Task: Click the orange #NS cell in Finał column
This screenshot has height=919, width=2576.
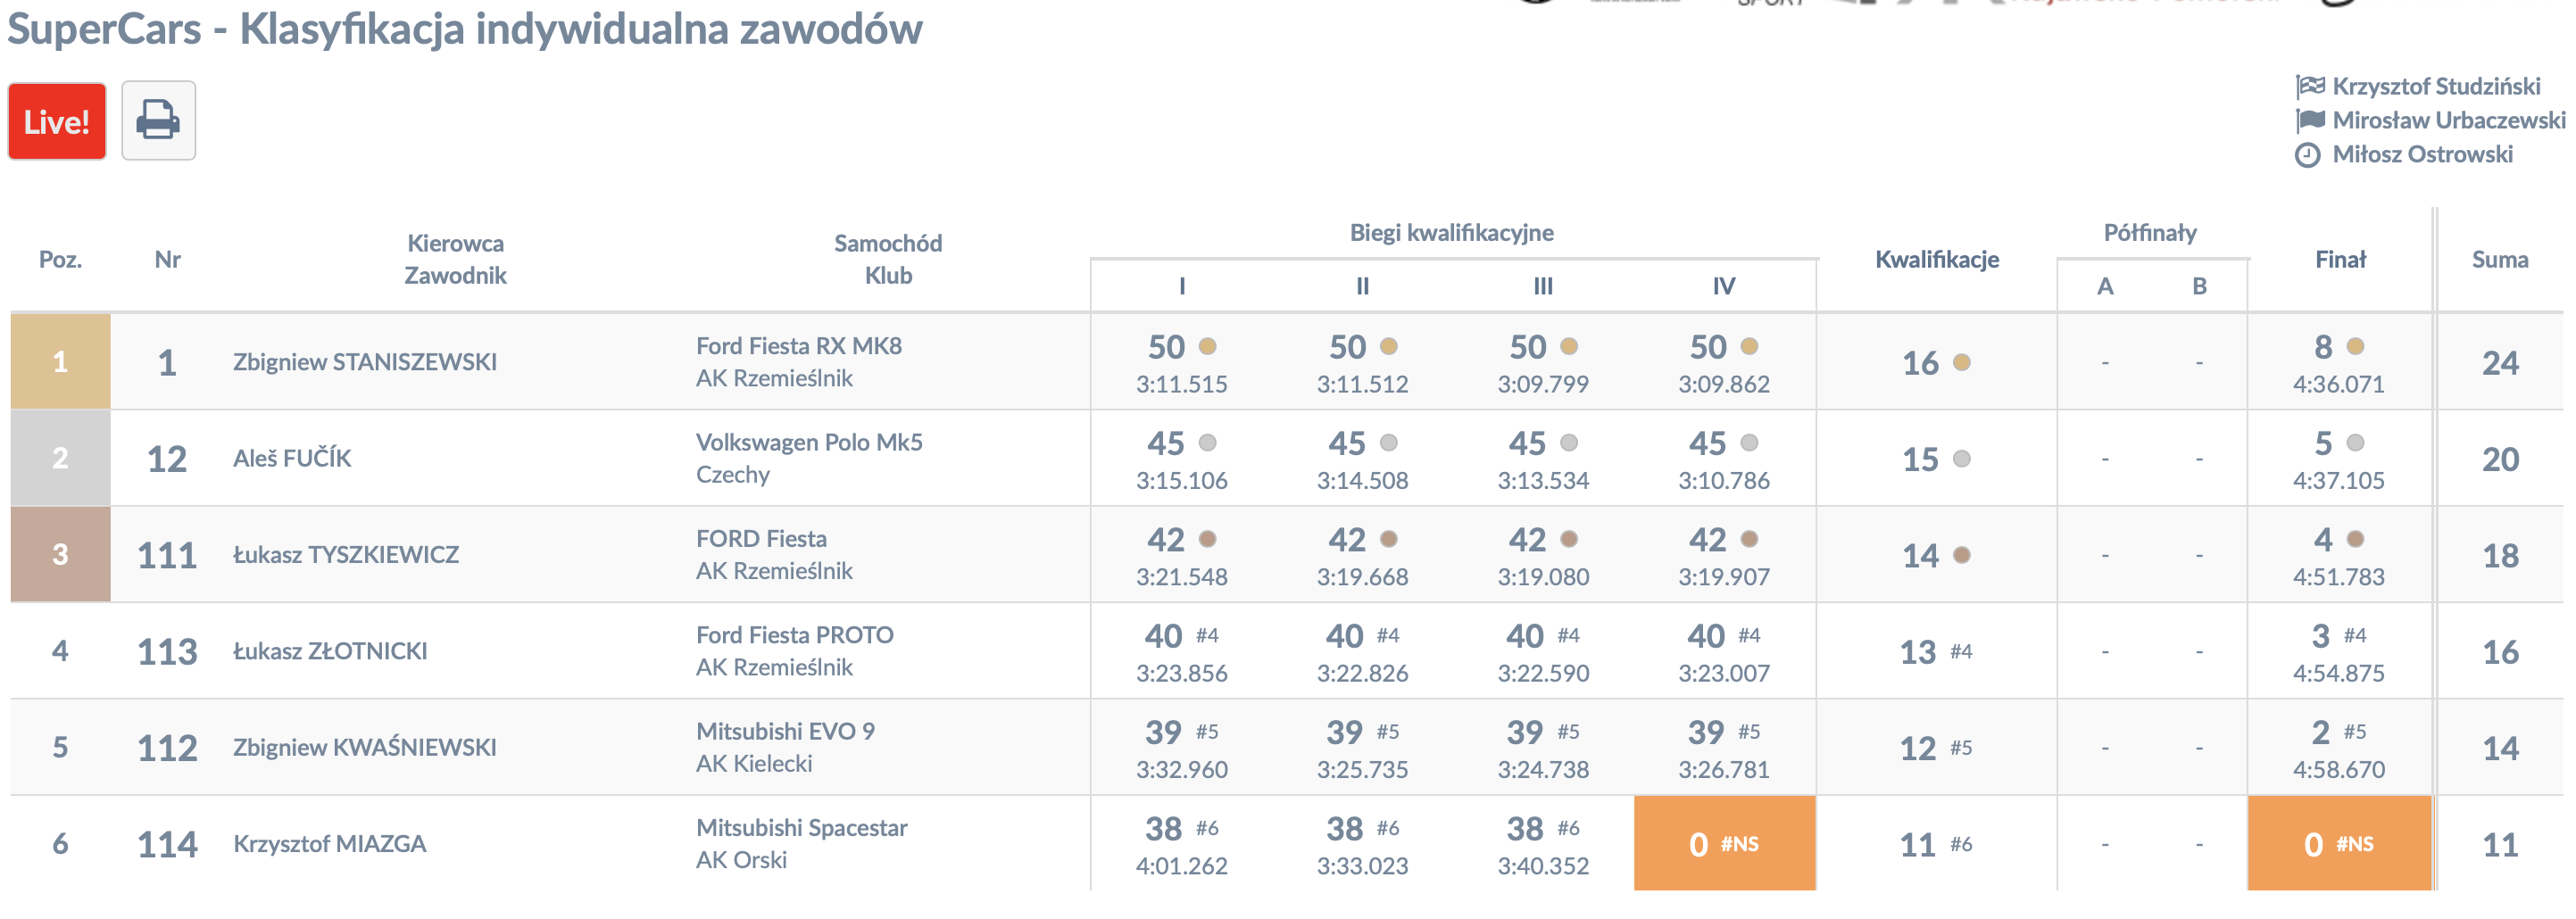Action: [2339, 843]
